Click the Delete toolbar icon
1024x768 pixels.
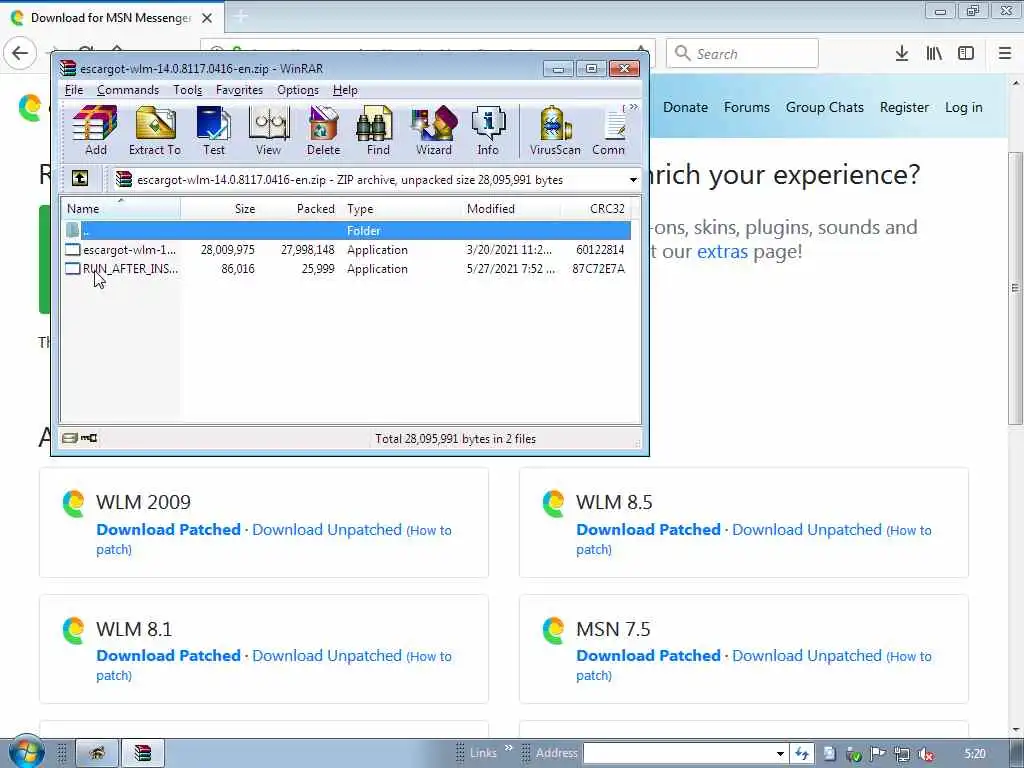click(x=323, y=131)
